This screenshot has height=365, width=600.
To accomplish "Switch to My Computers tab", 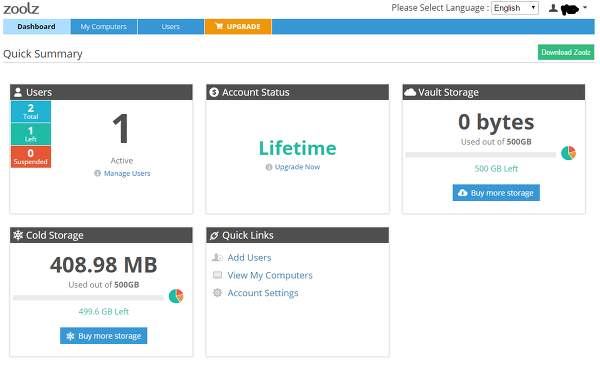I will (103, 26).
